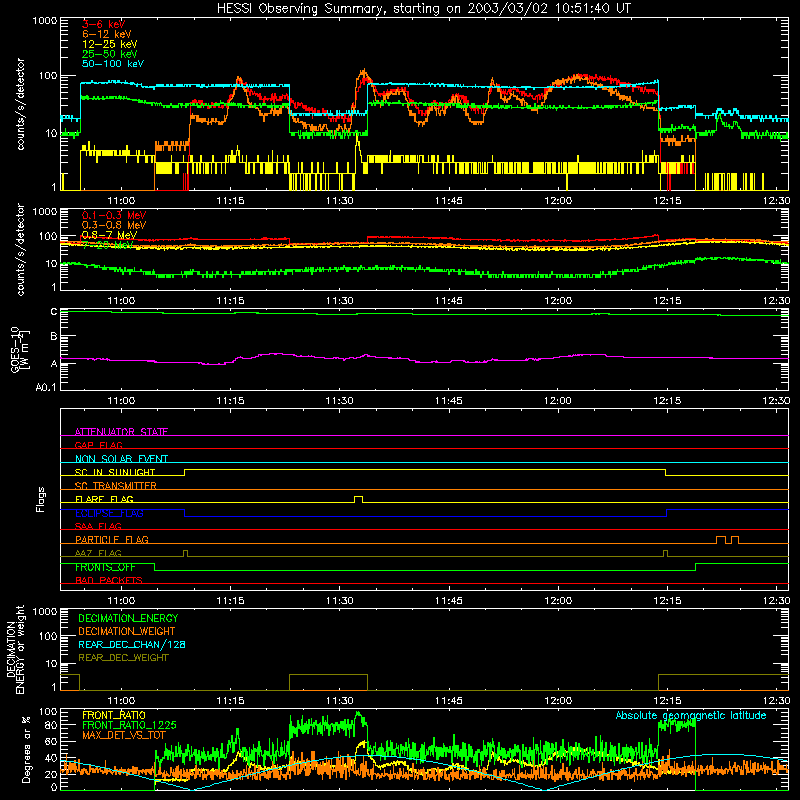
Task: Click the 'GAP FLAG' label
Action: click(98, 445)
